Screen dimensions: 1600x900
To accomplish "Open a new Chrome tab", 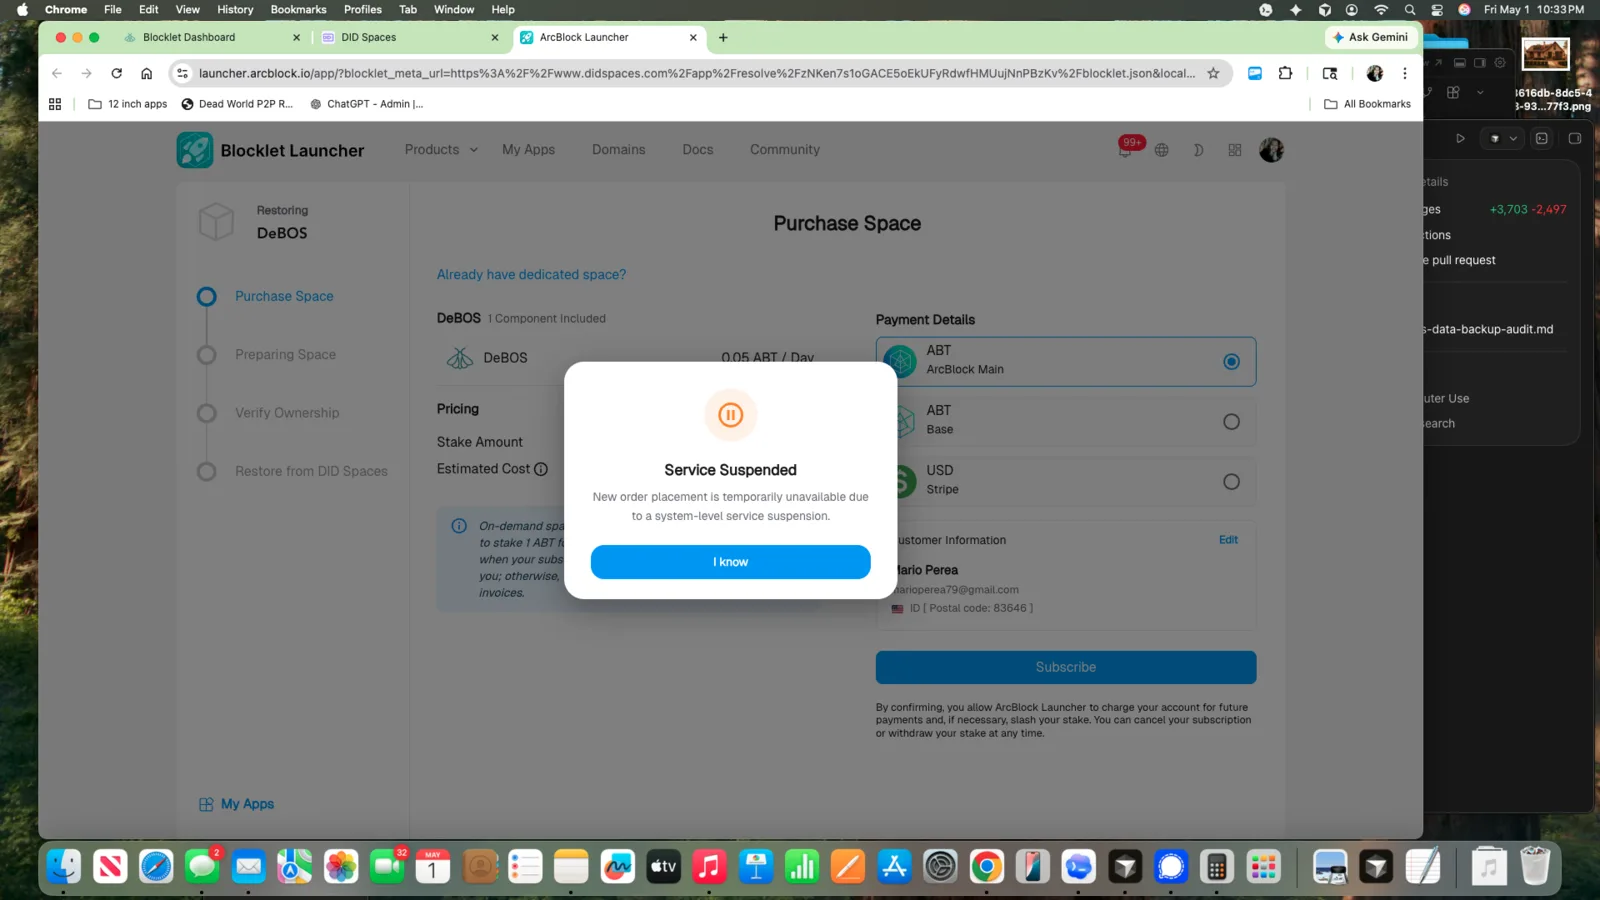I will [723, 38].
